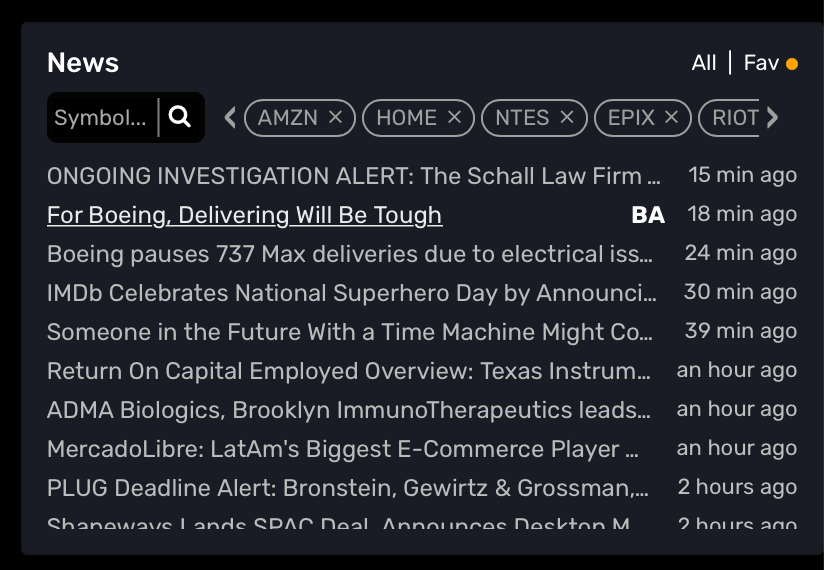This screenshot has width=824, height=570.
Task: Remove the EPIX symbol filter chip
Action: click(x=672, y=118)
